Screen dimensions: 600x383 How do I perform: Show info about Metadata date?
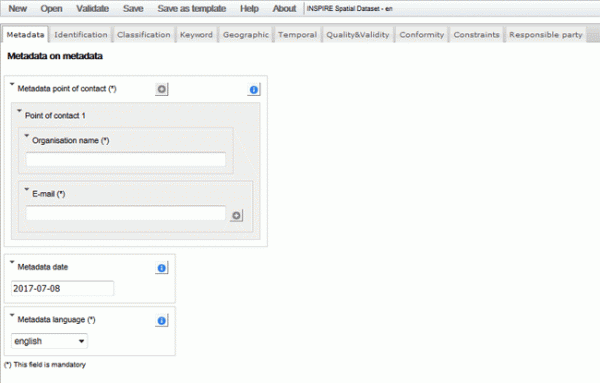(x=161, y=268)
